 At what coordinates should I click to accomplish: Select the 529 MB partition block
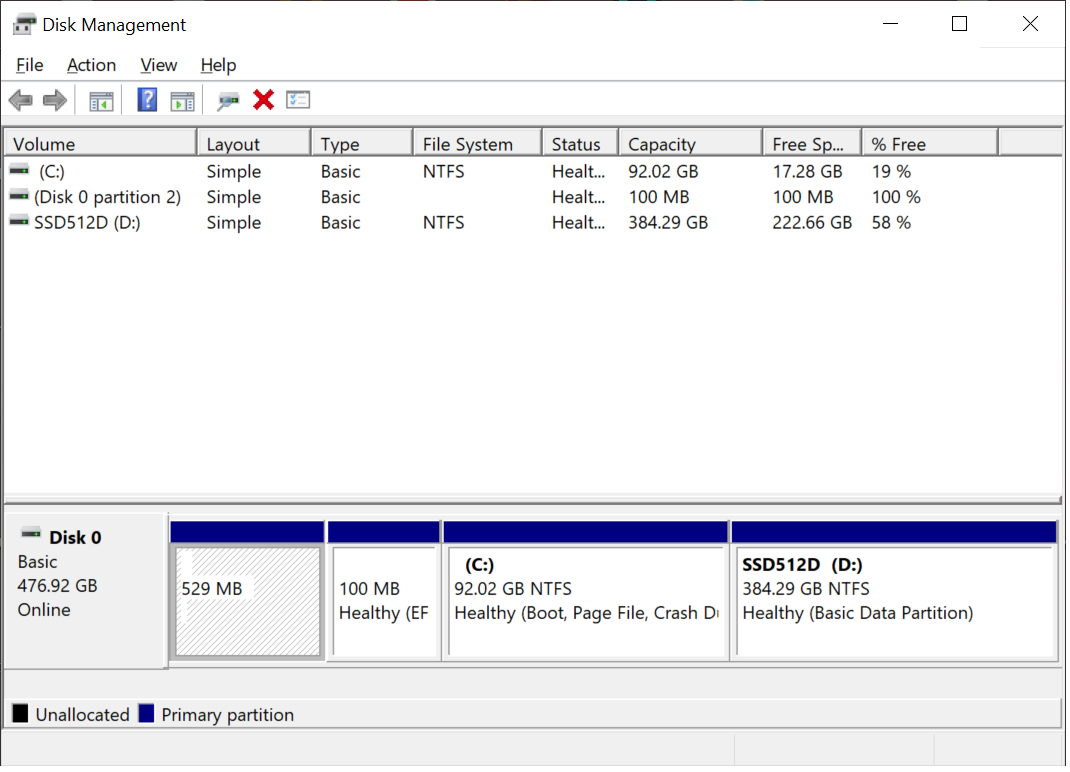(247, 601)
